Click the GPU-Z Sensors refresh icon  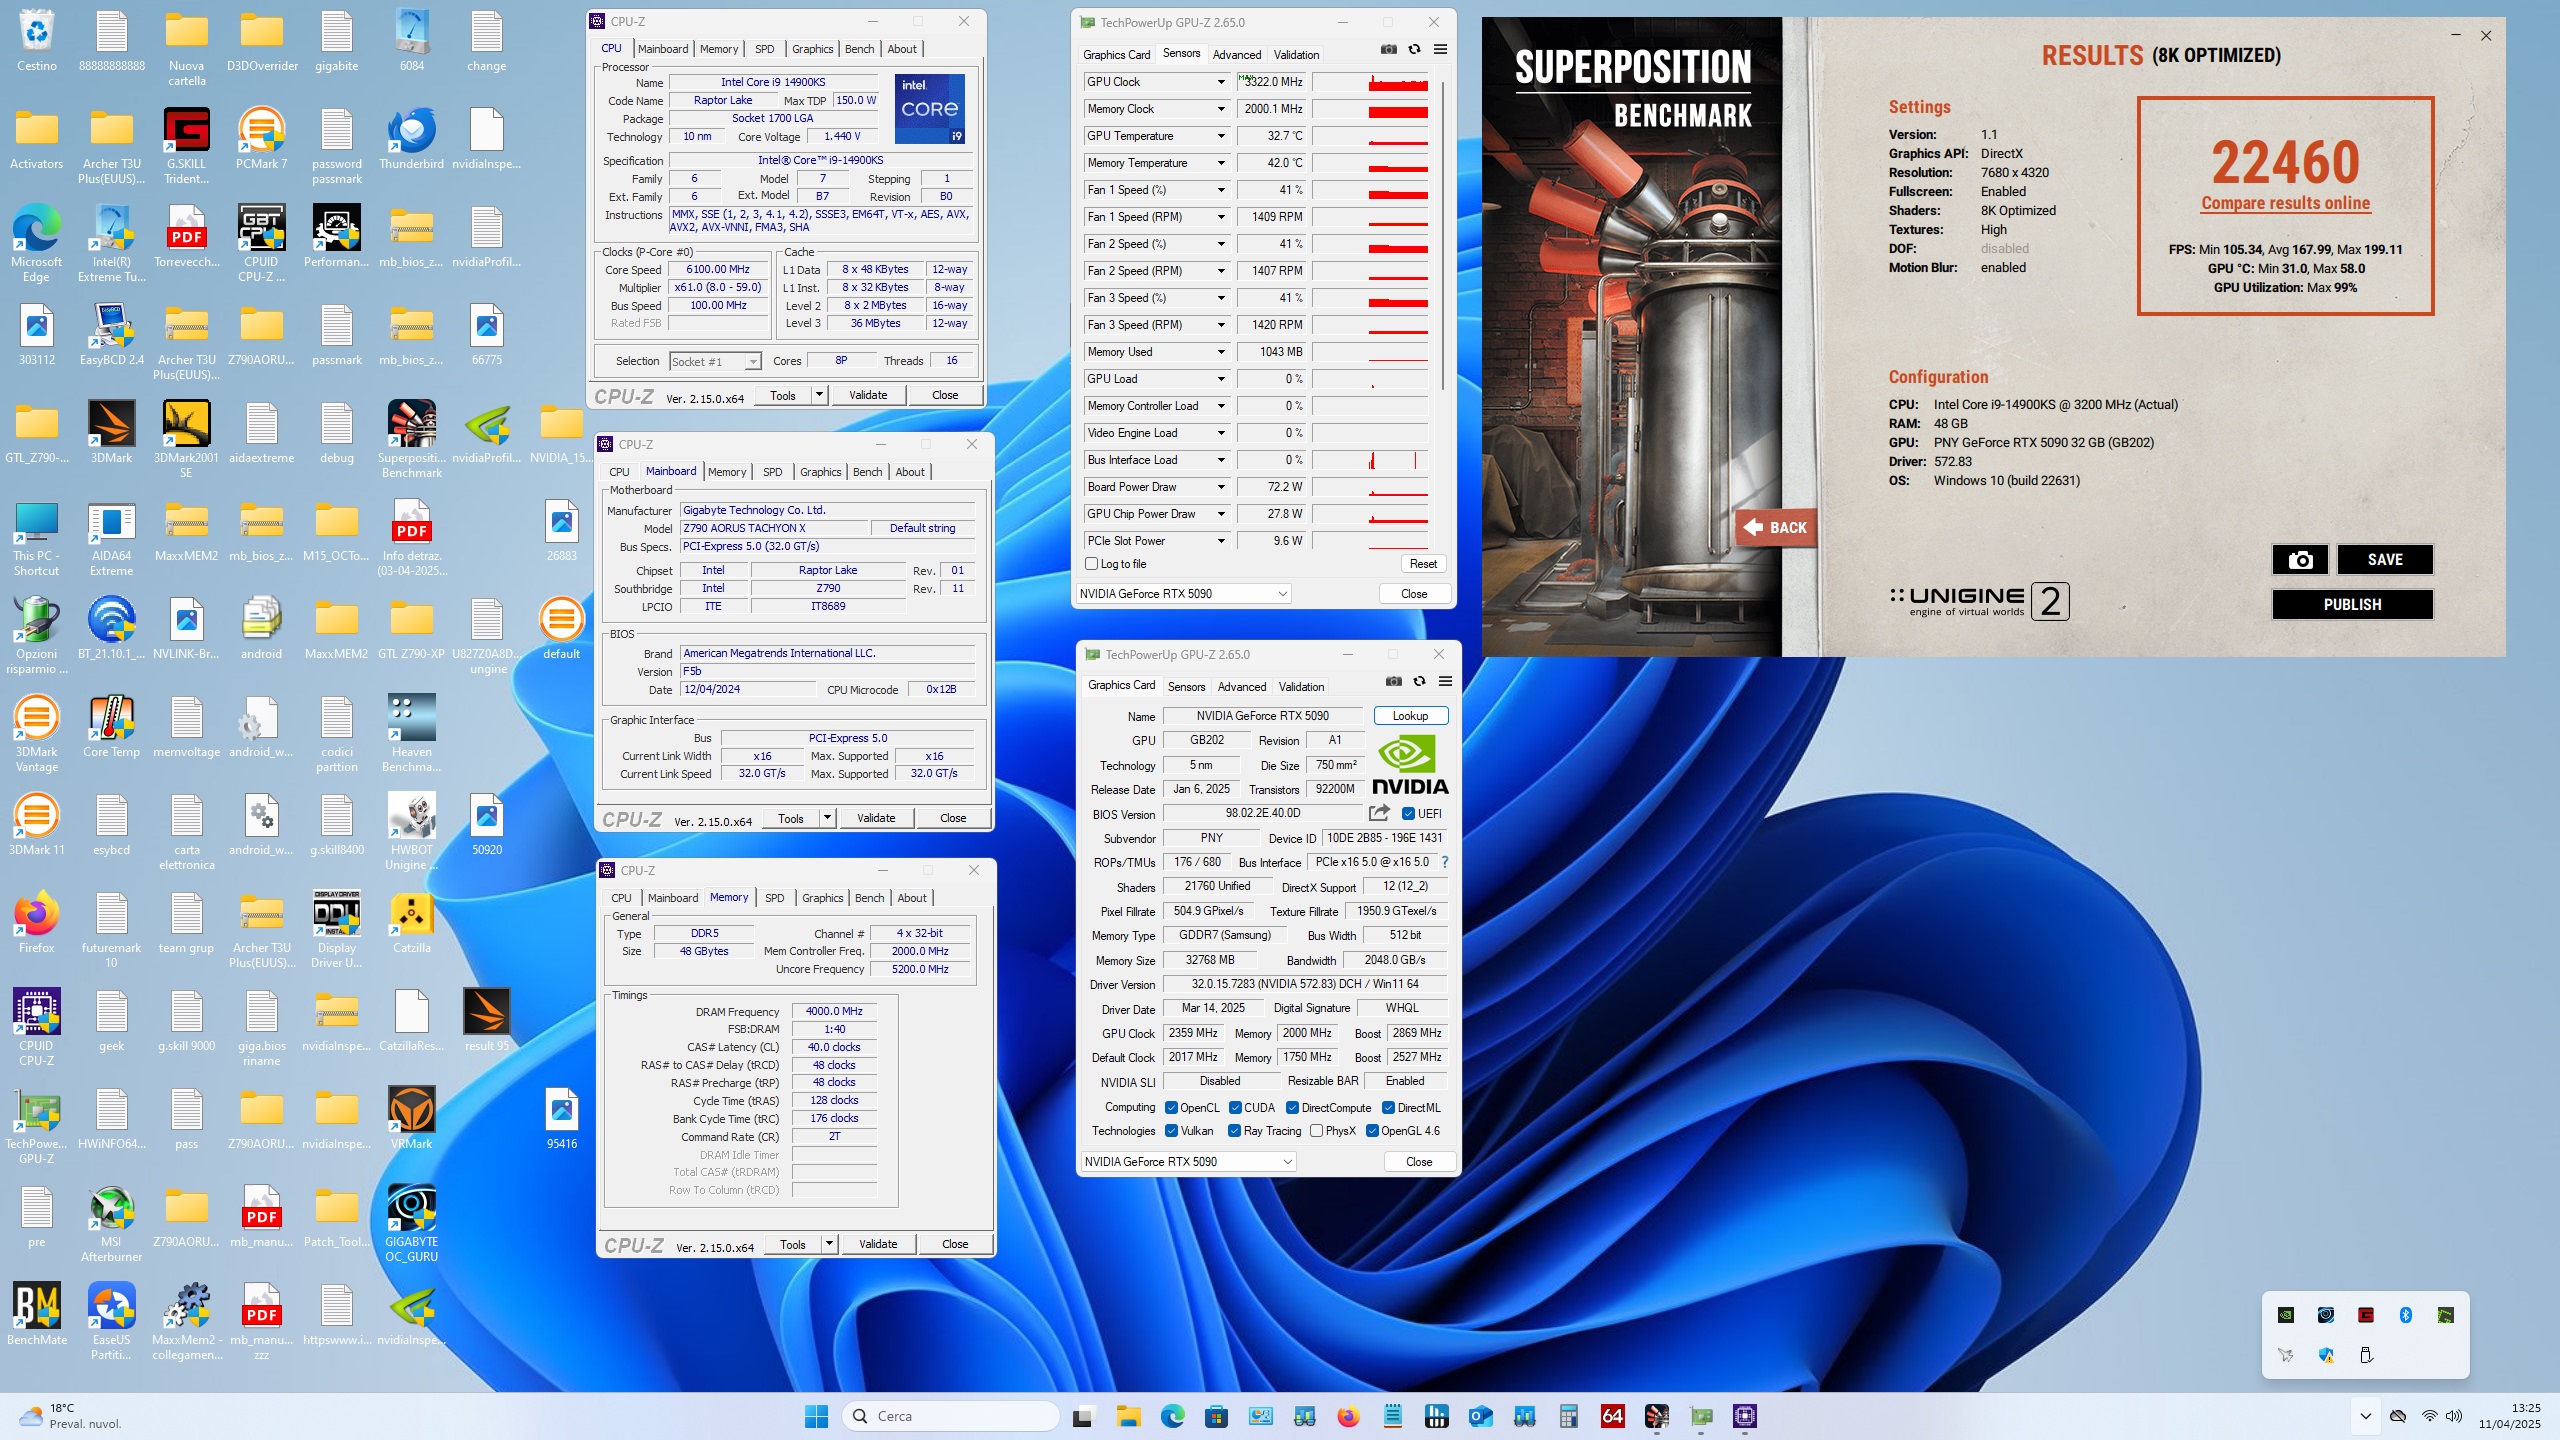pos(1414,49)
